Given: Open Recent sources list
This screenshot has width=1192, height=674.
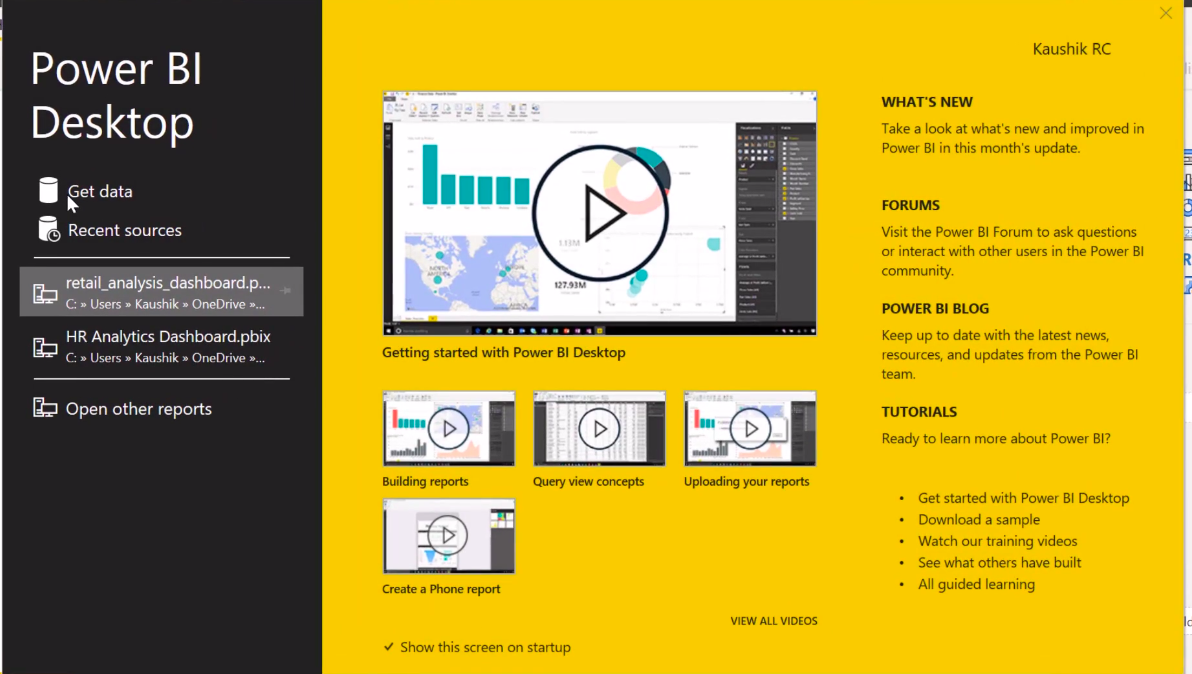Looking at the screenshot, I should pos(125,230).
